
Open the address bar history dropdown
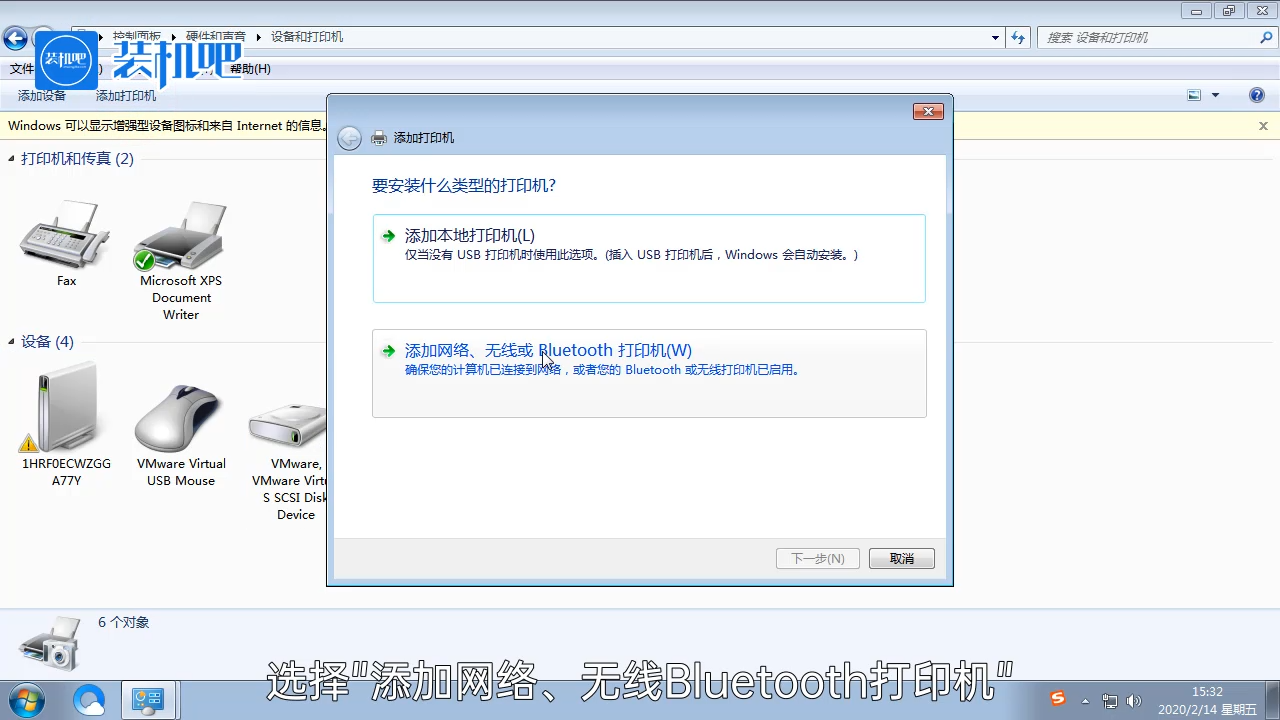tap(995, 37)
